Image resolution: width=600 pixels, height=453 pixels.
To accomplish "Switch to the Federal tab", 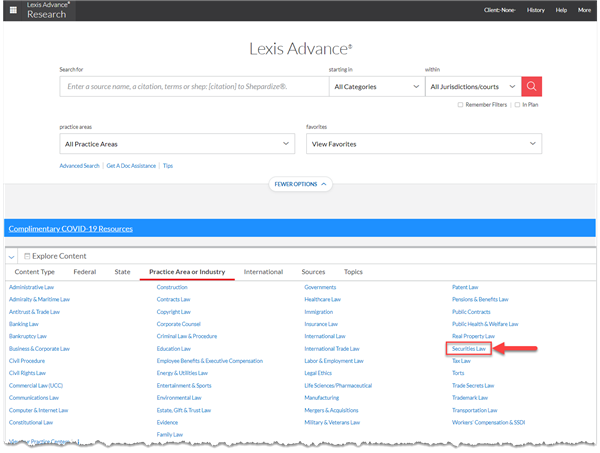I will [85, 272].
